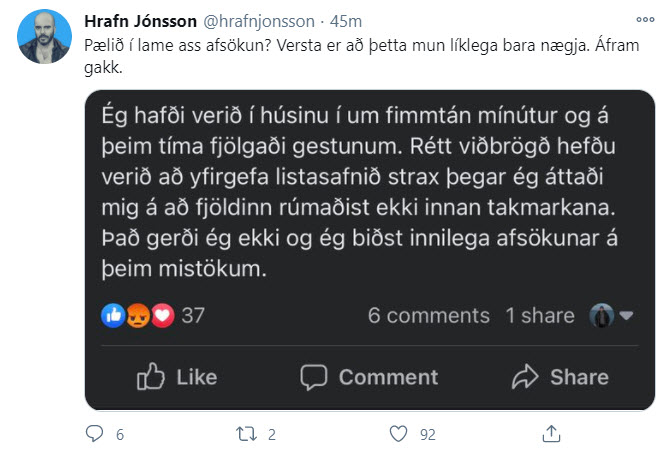Image resolution: width=671 pixels, height=453 pixels.
Task: Click the Facebook Like button
Action: (177, 377)
